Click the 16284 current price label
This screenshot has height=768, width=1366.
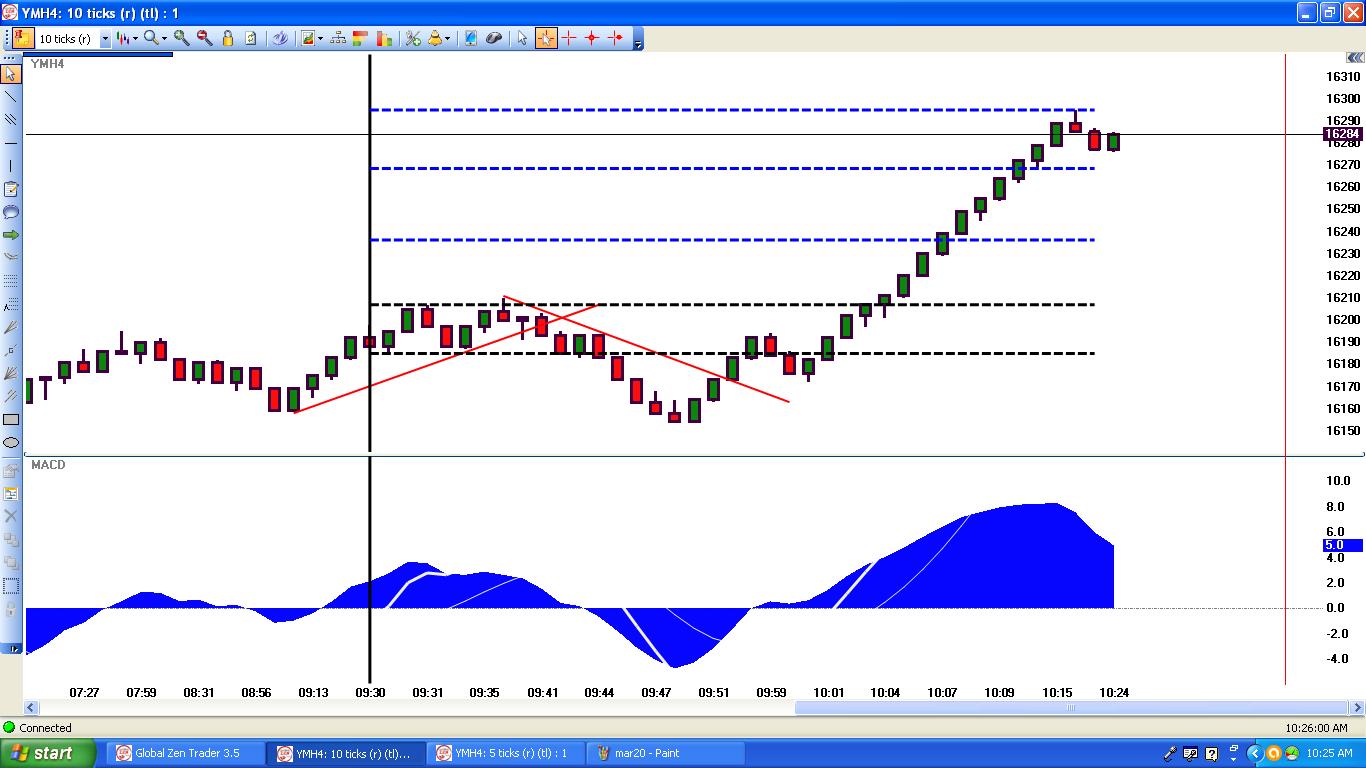pyautogui.click(x=1341, y=134)
